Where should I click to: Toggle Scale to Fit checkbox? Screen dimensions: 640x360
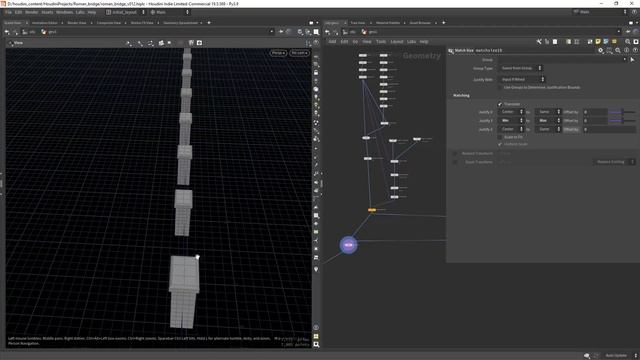(500, 137)
